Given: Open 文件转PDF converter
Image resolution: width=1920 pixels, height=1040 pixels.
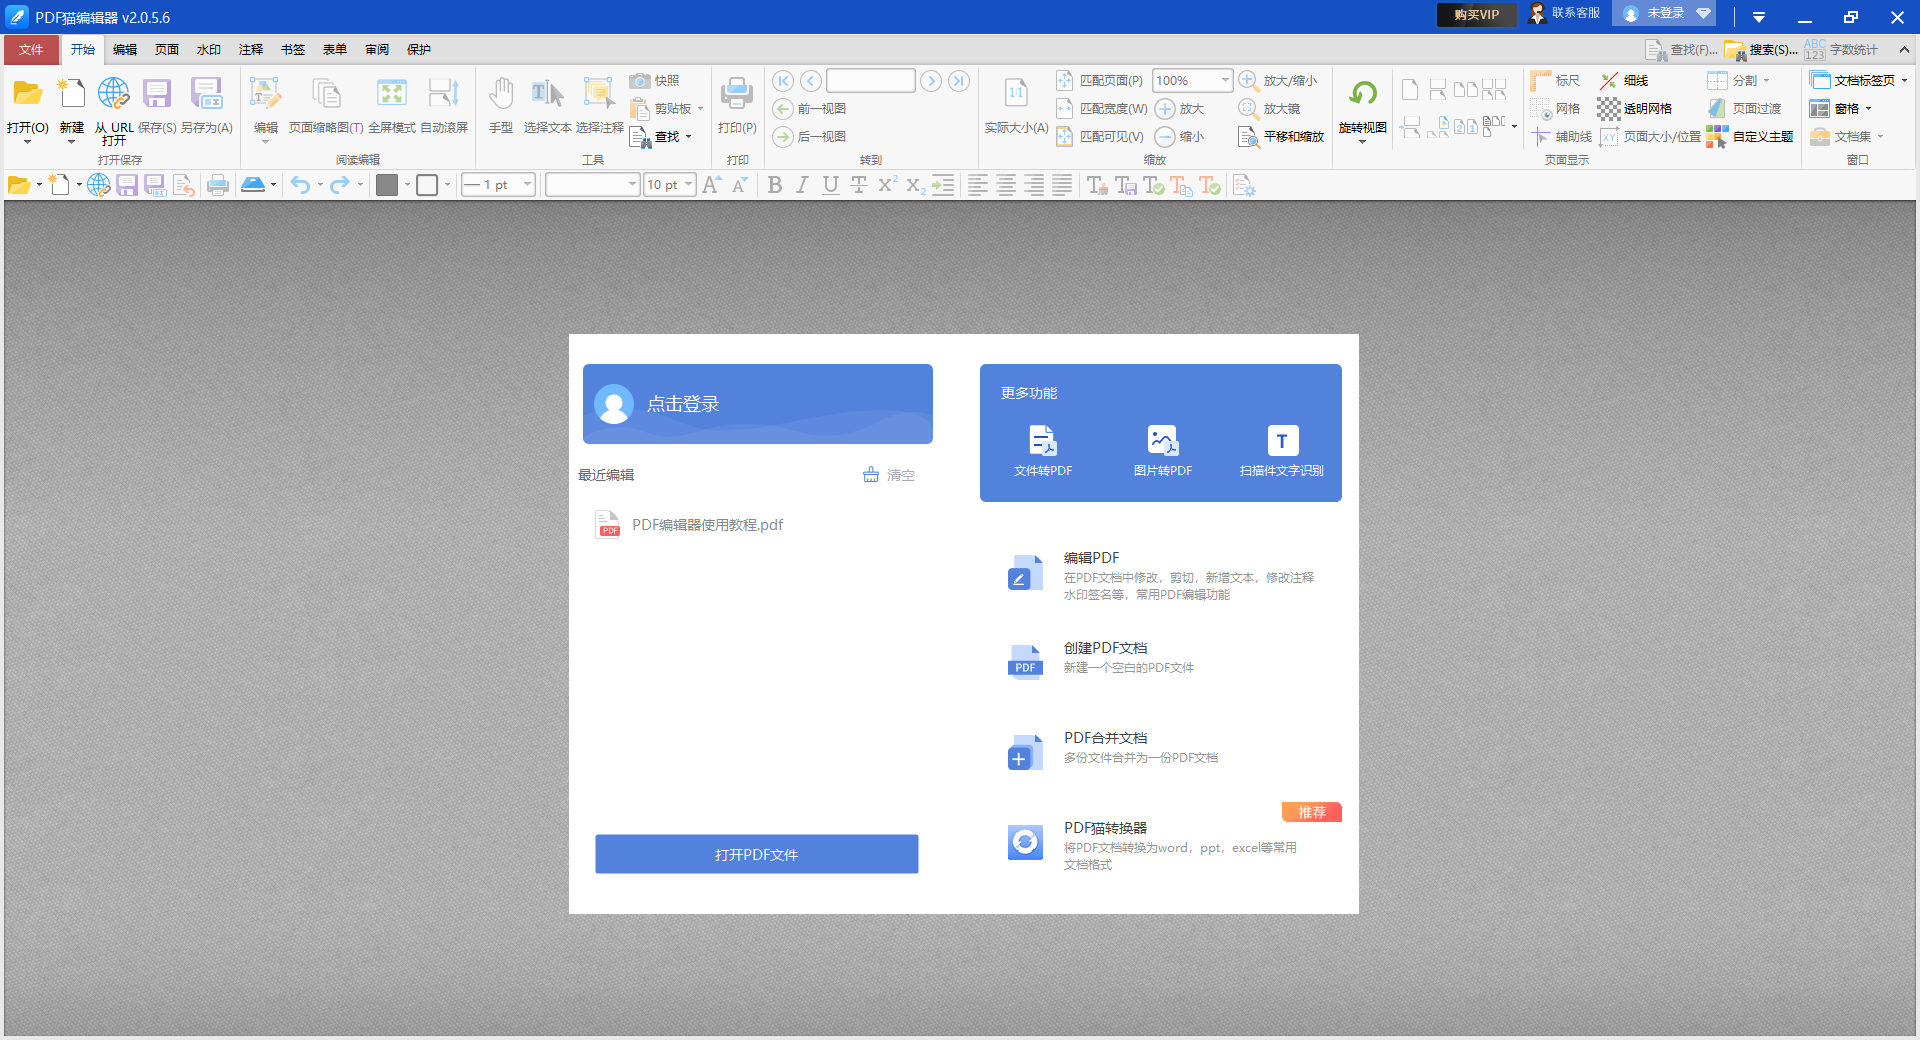Looking at the screenshot, I should point(1043,451).
